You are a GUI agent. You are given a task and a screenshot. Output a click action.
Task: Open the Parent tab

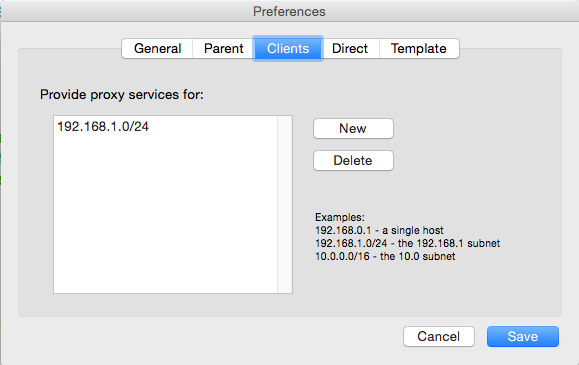pos(223,48)
